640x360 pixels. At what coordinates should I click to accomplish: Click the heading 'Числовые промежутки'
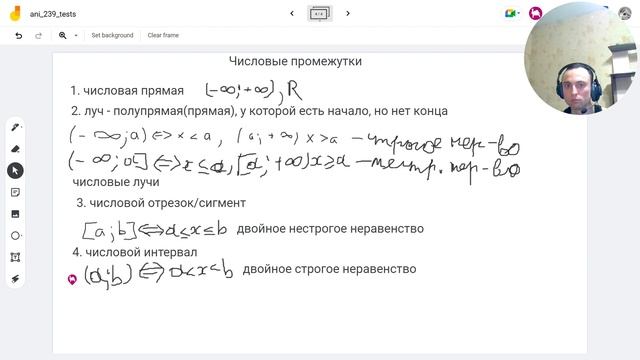296,61
